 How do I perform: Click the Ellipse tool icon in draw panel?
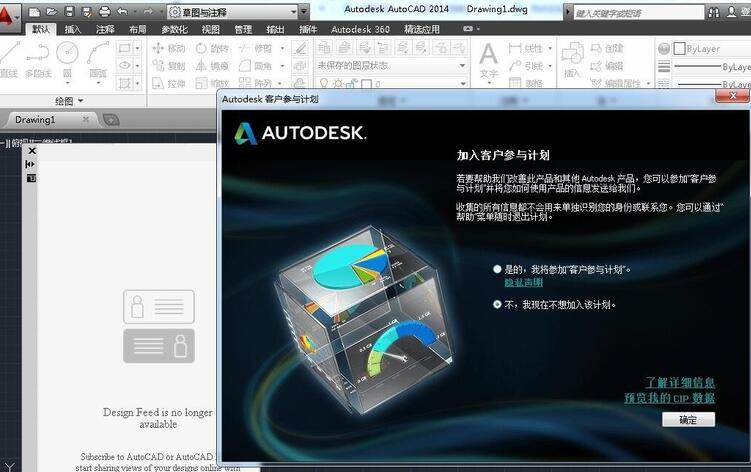pyautogui.click(x=125, y=66)
